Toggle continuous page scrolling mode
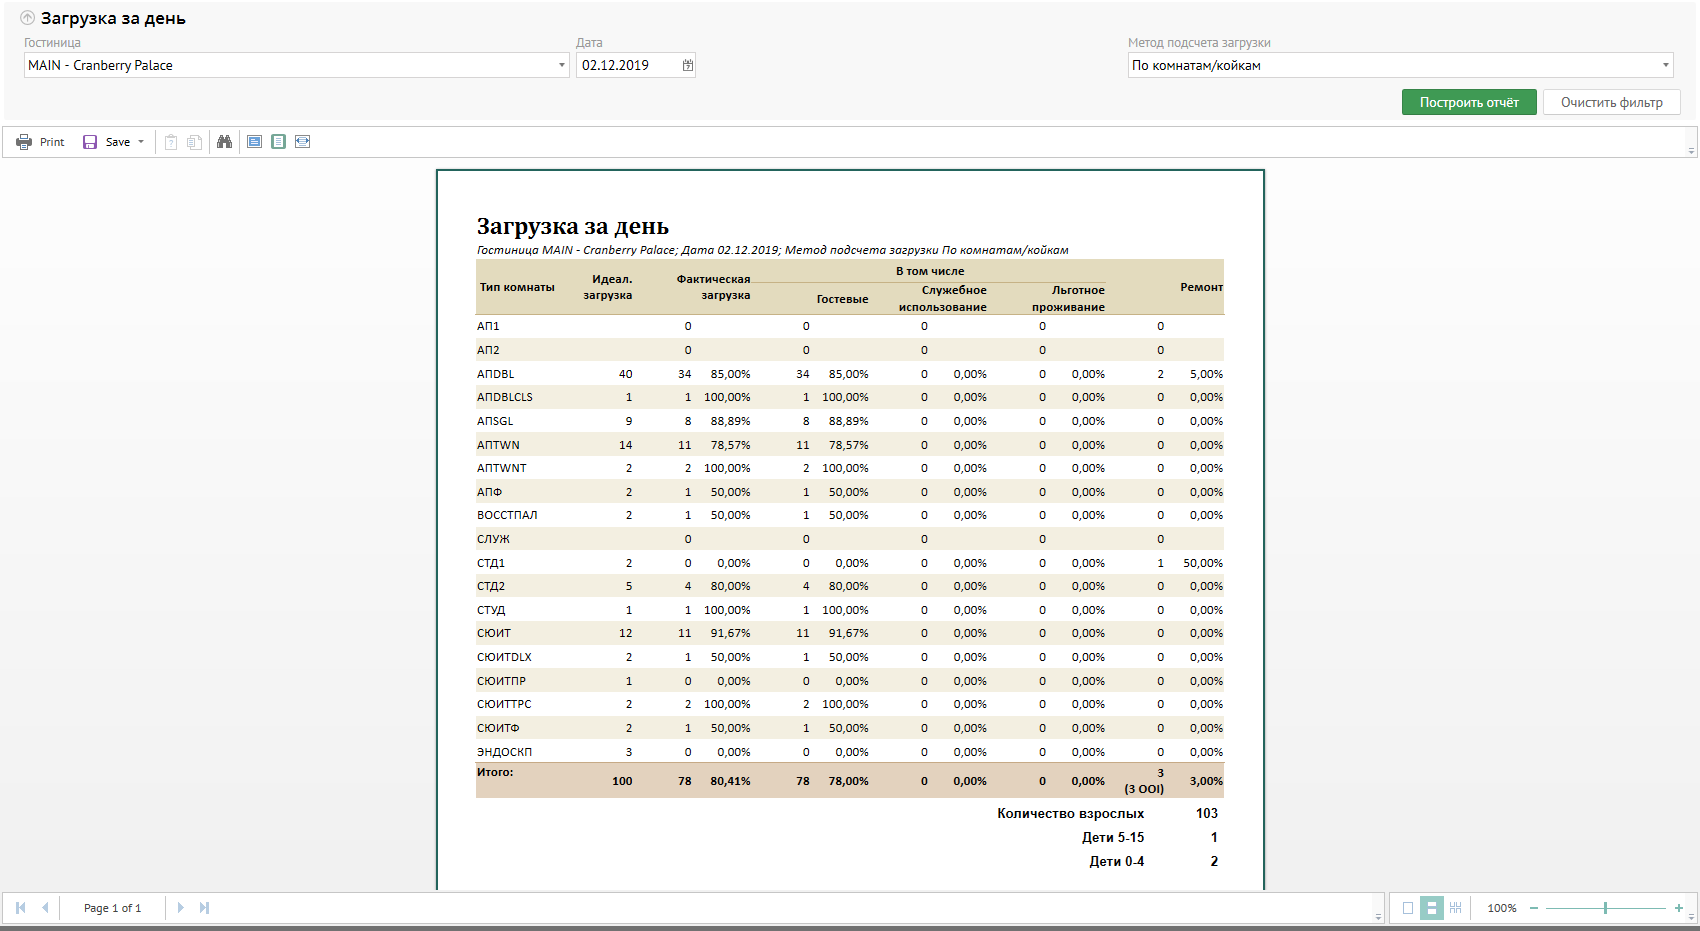This screenshot has height=931, width=1700. [1431, 908]
